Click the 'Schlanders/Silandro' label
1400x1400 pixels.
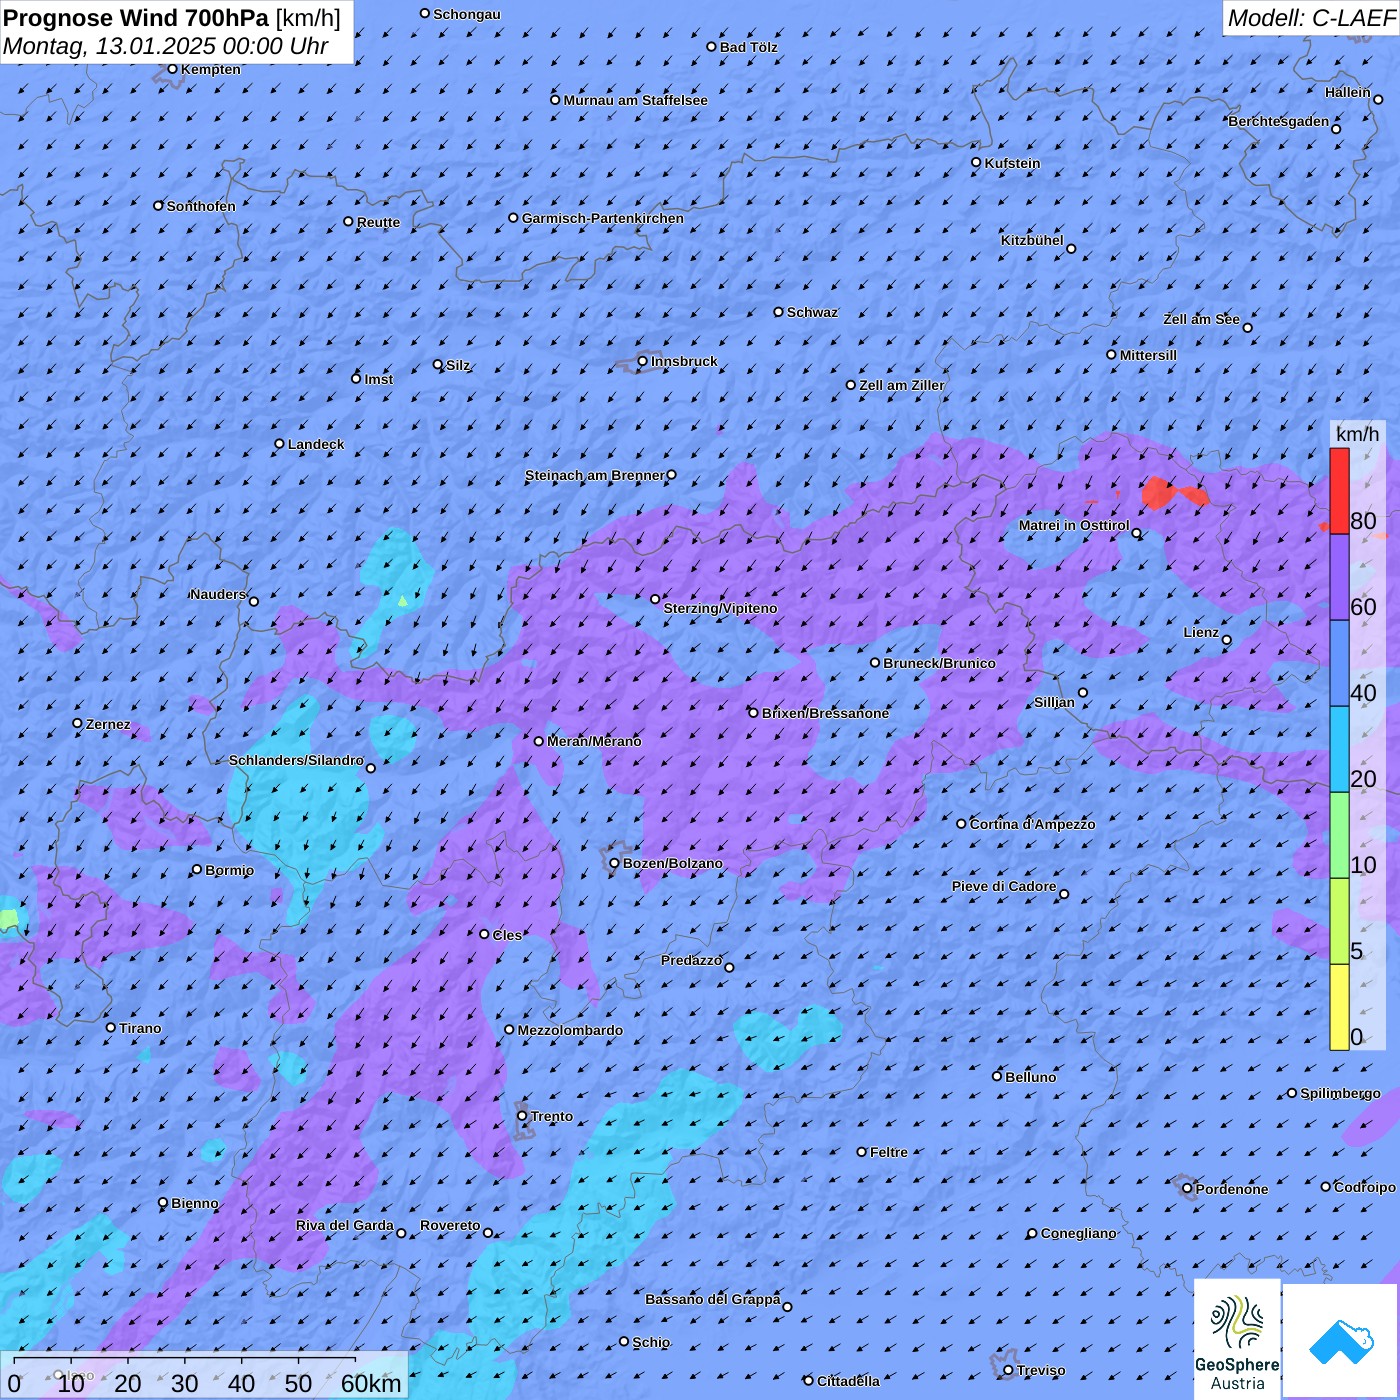pyautogui.click(x=297, y=760)
